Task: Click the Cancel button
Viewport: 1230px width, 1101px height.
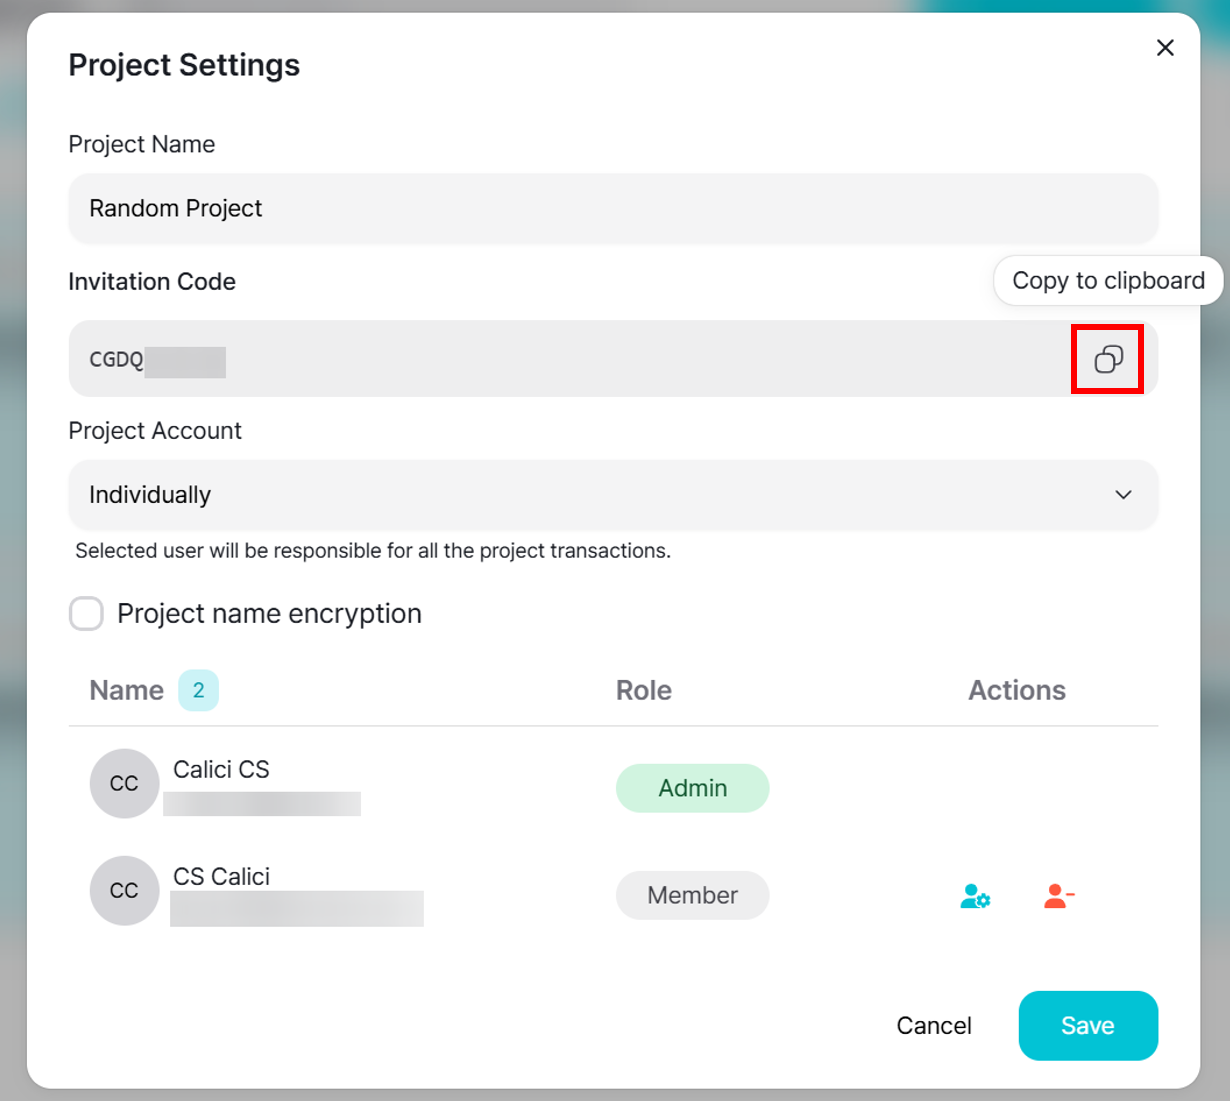Action: (x=934, y=1026)
